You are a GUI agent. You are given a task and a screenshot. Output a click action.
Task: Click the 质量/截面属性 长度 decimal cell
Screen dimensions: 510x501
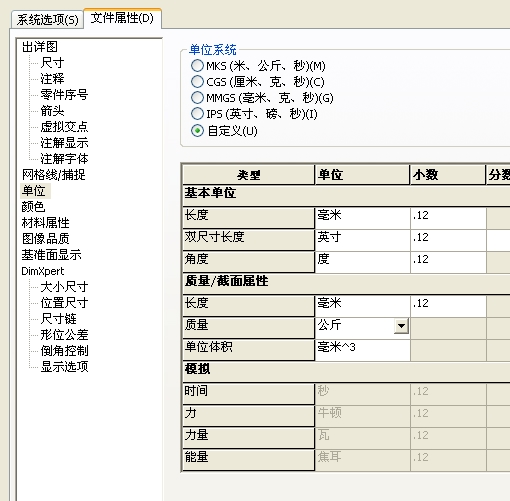point(448,306)
